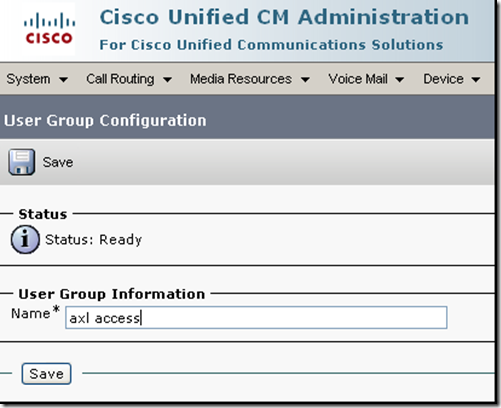Click the floppy disk Save icon
501x408 pixels.
pos(22,162)
